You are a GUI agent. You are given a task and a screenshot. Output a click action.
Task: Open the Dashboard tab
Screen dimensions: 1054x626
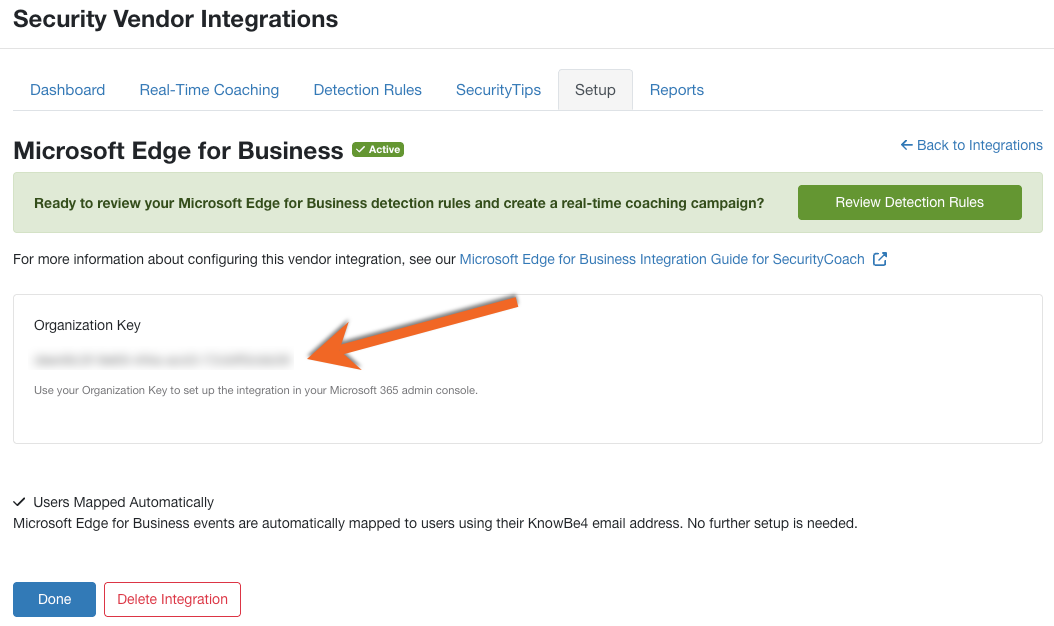67,90
